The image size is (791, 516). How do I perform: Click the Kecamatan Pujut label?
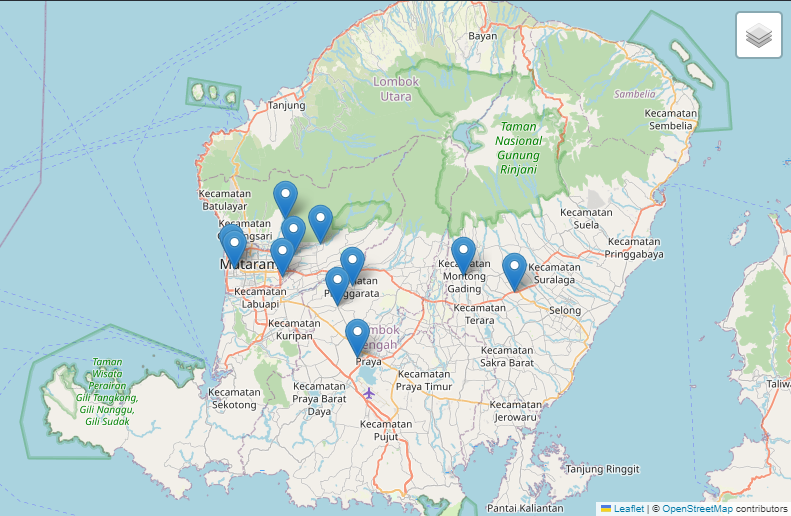point(386,430)
